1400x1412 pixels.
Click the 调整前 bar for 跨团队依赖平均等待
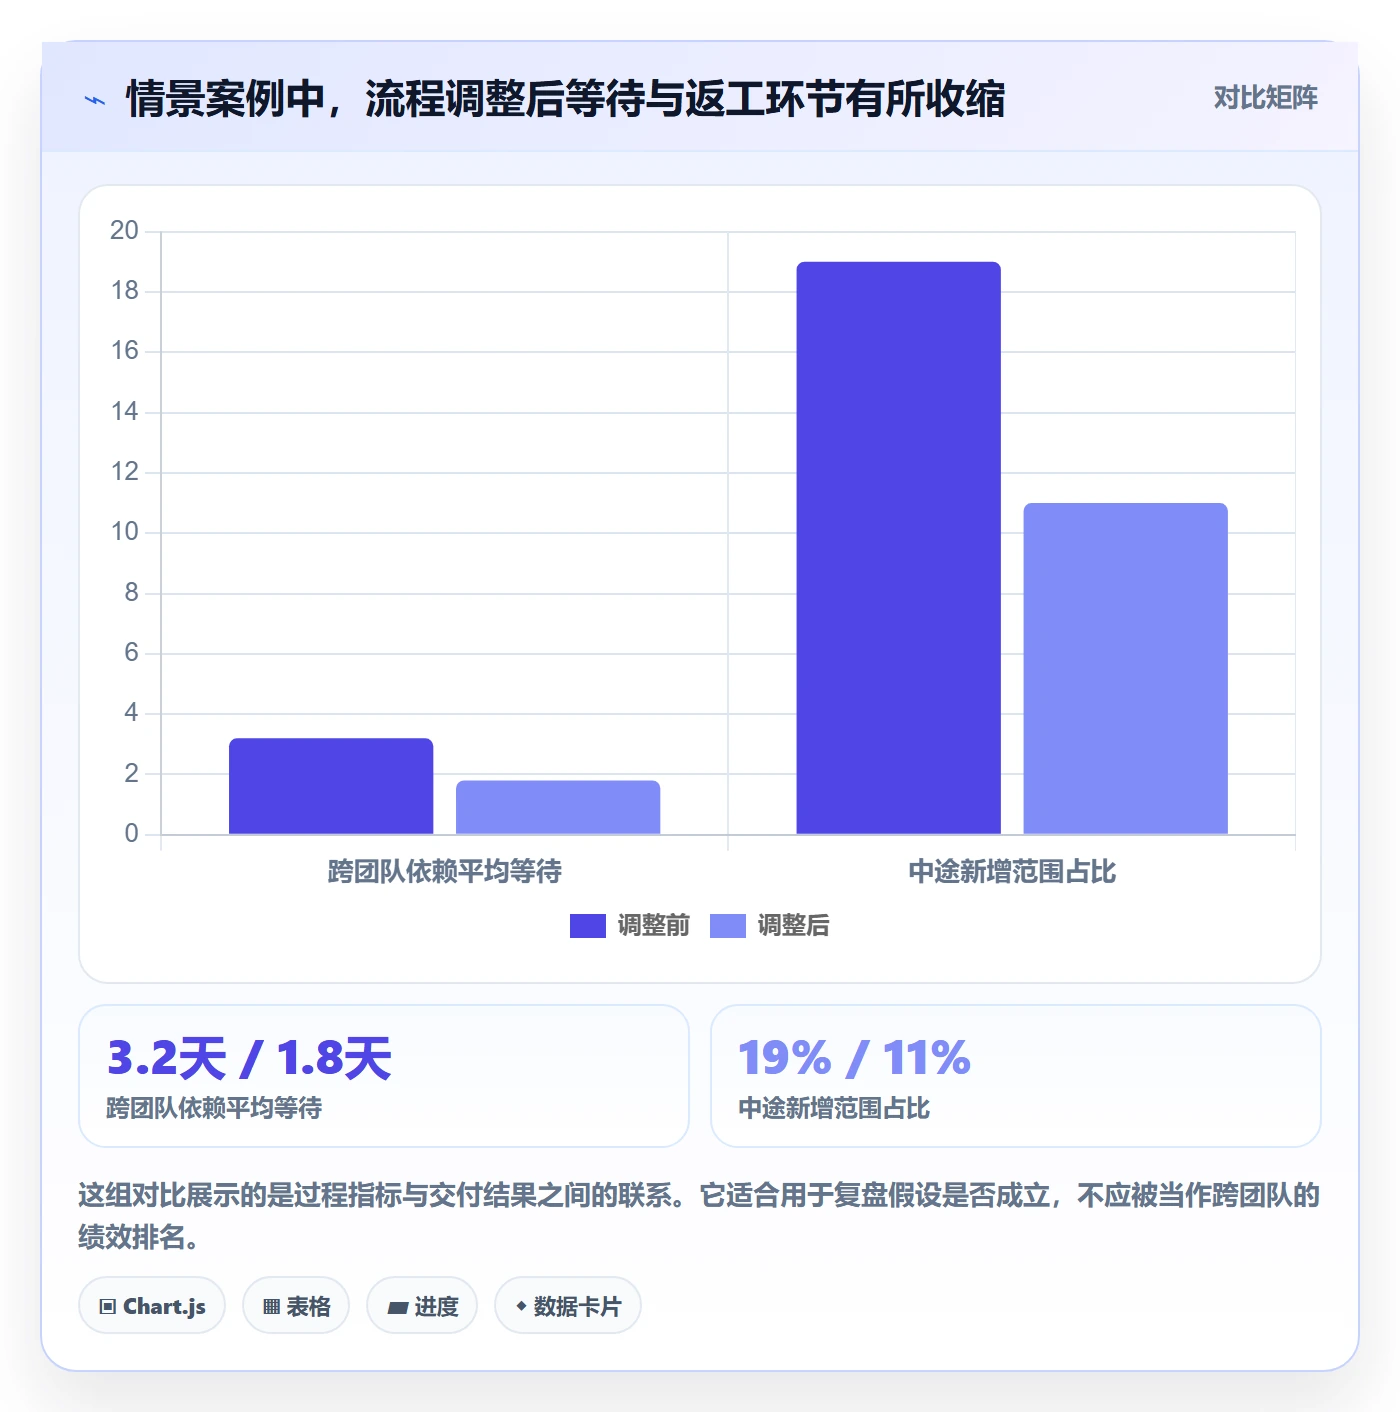pos(331,786)
